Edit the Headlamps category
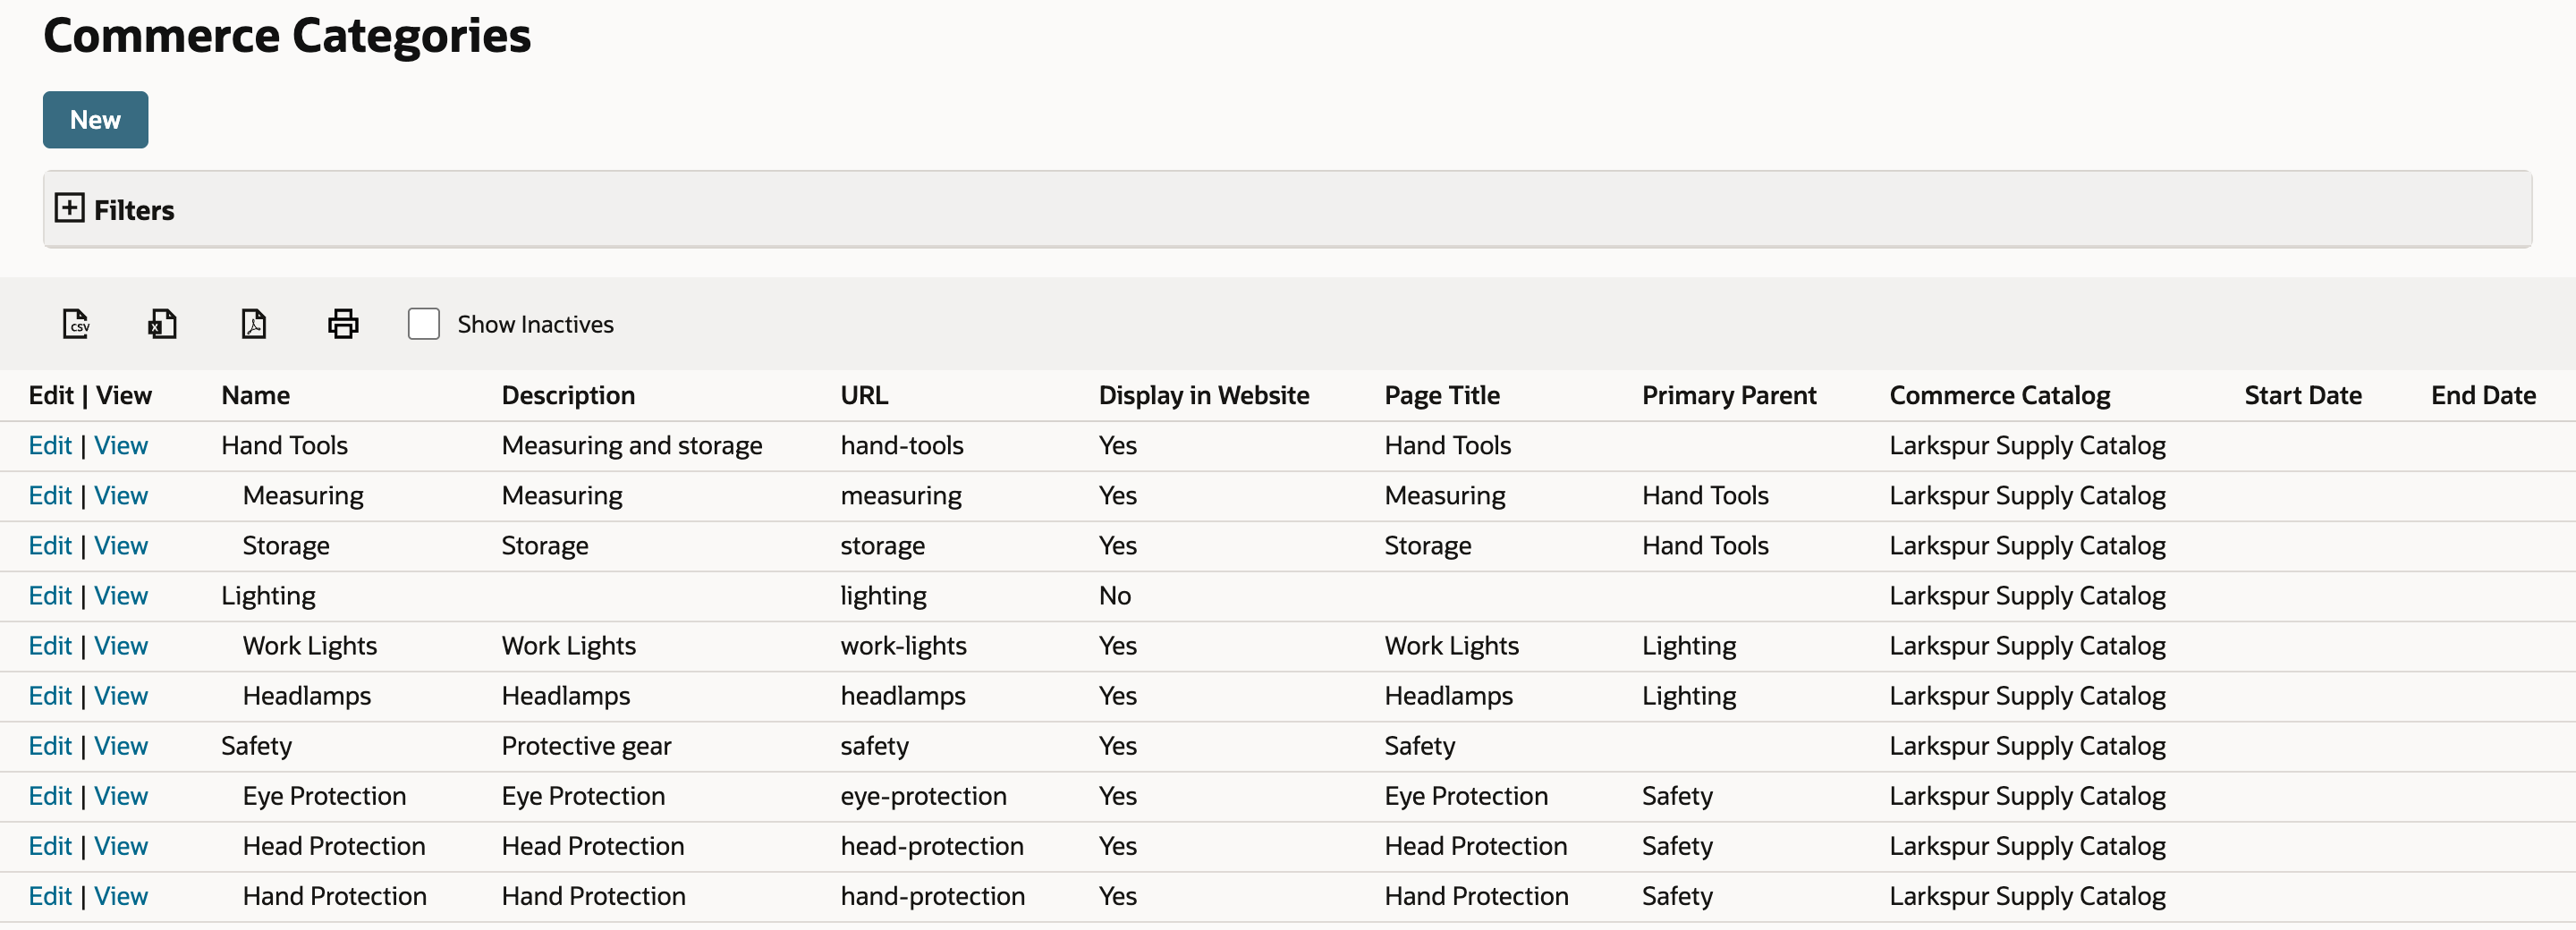The width and height of the screenshot is (2576, 930). click(x=50, y=696)
